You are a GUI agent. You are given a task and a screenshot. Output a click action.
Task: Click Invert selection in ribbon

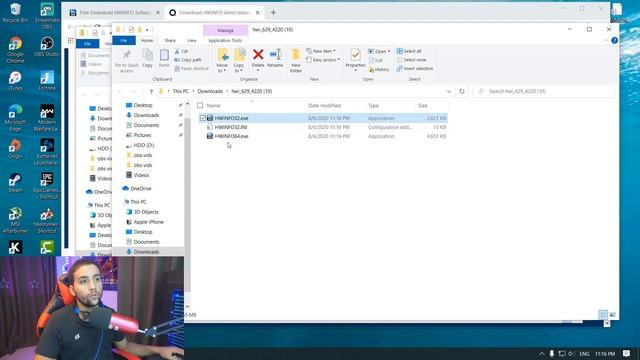(x=415, y=69)
